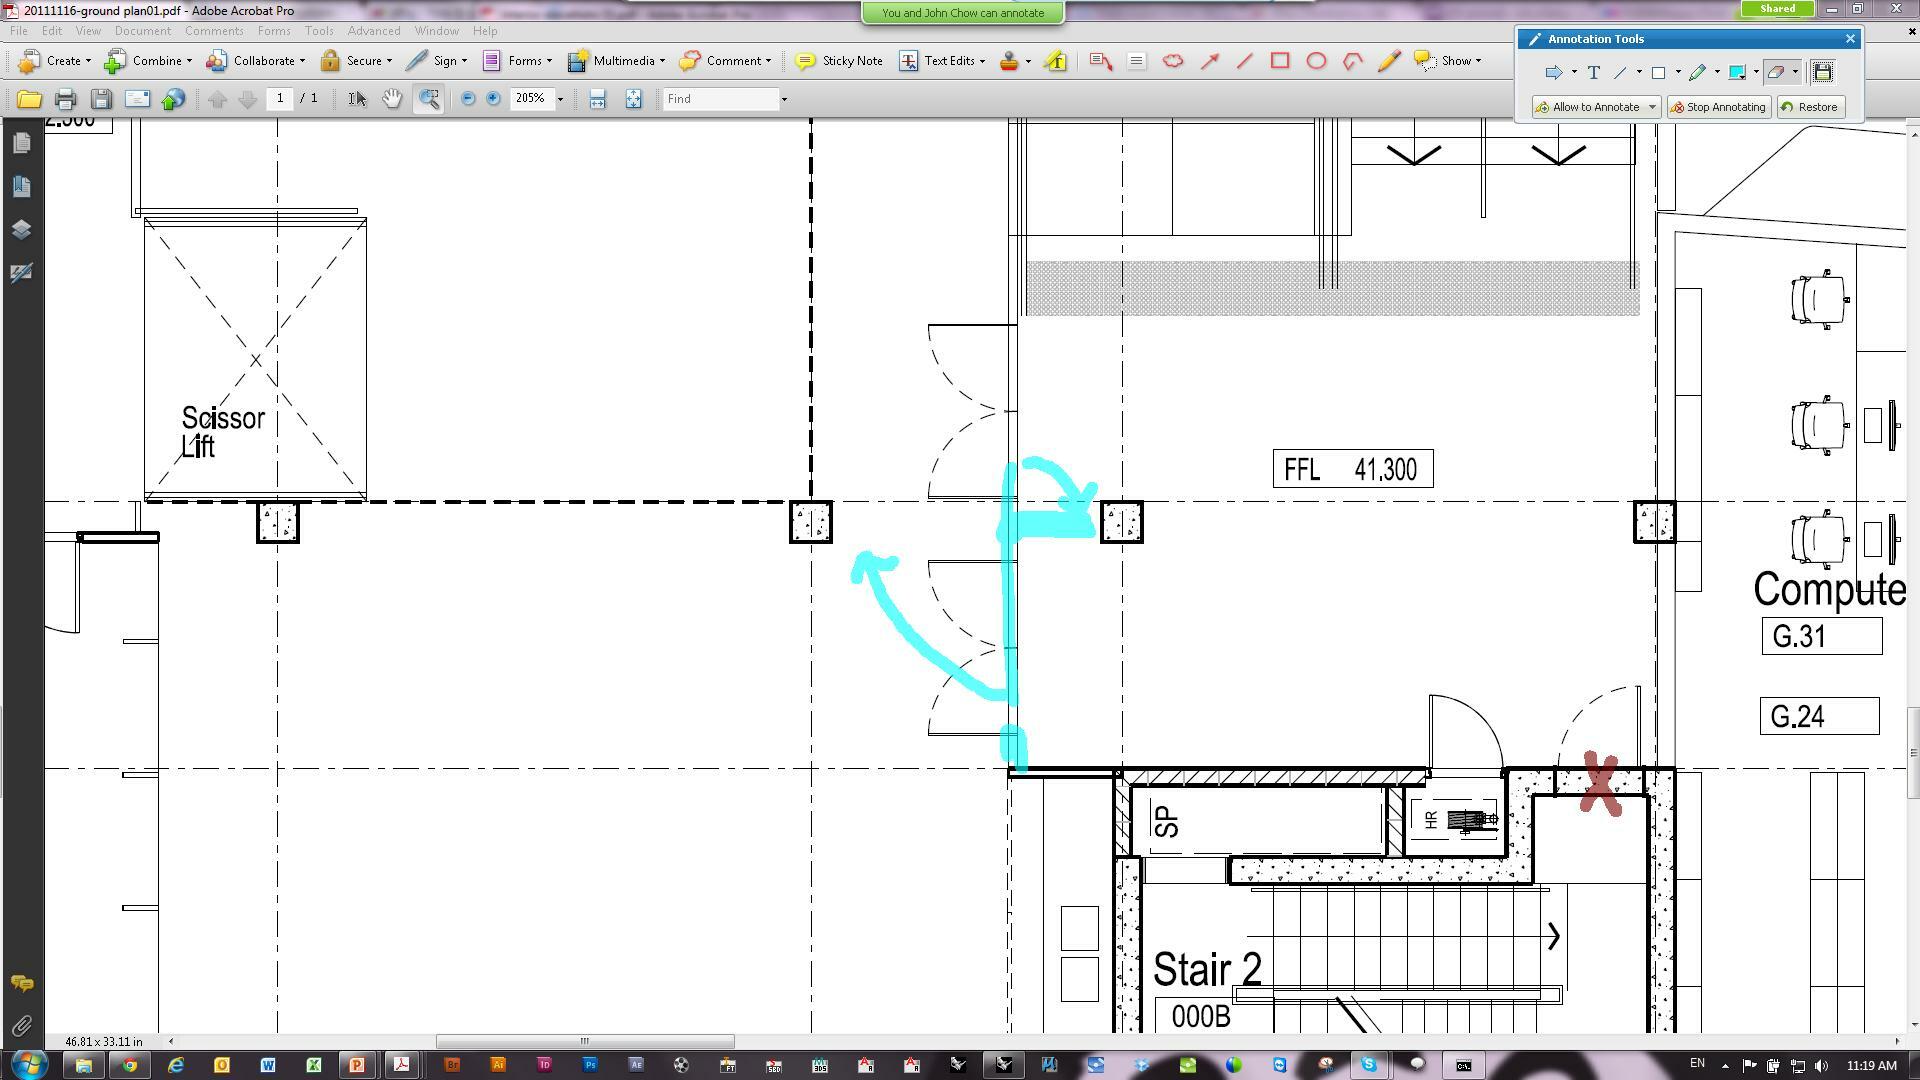Choose the Cloud comment tool
Viewport: 1920px width, 1080px height.
click(1173, 61)
